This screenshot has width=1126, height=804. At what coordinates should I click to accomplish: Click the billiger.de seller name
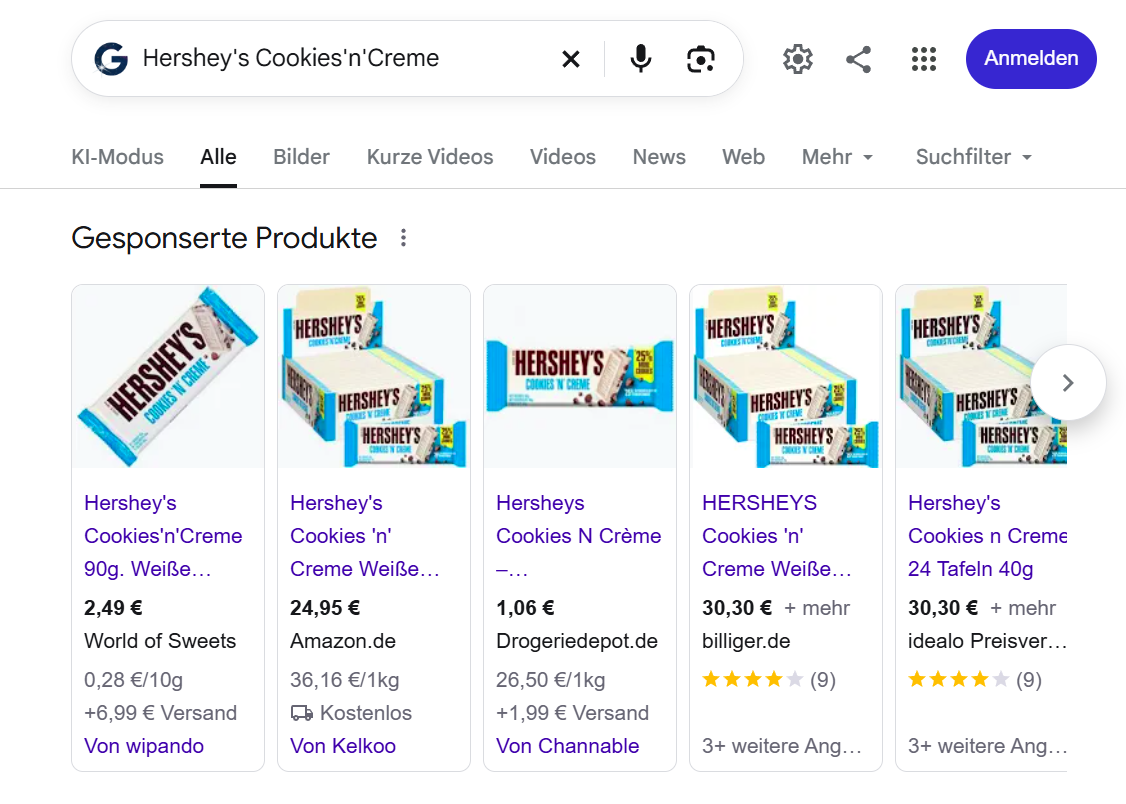click(x=746, y=641)
